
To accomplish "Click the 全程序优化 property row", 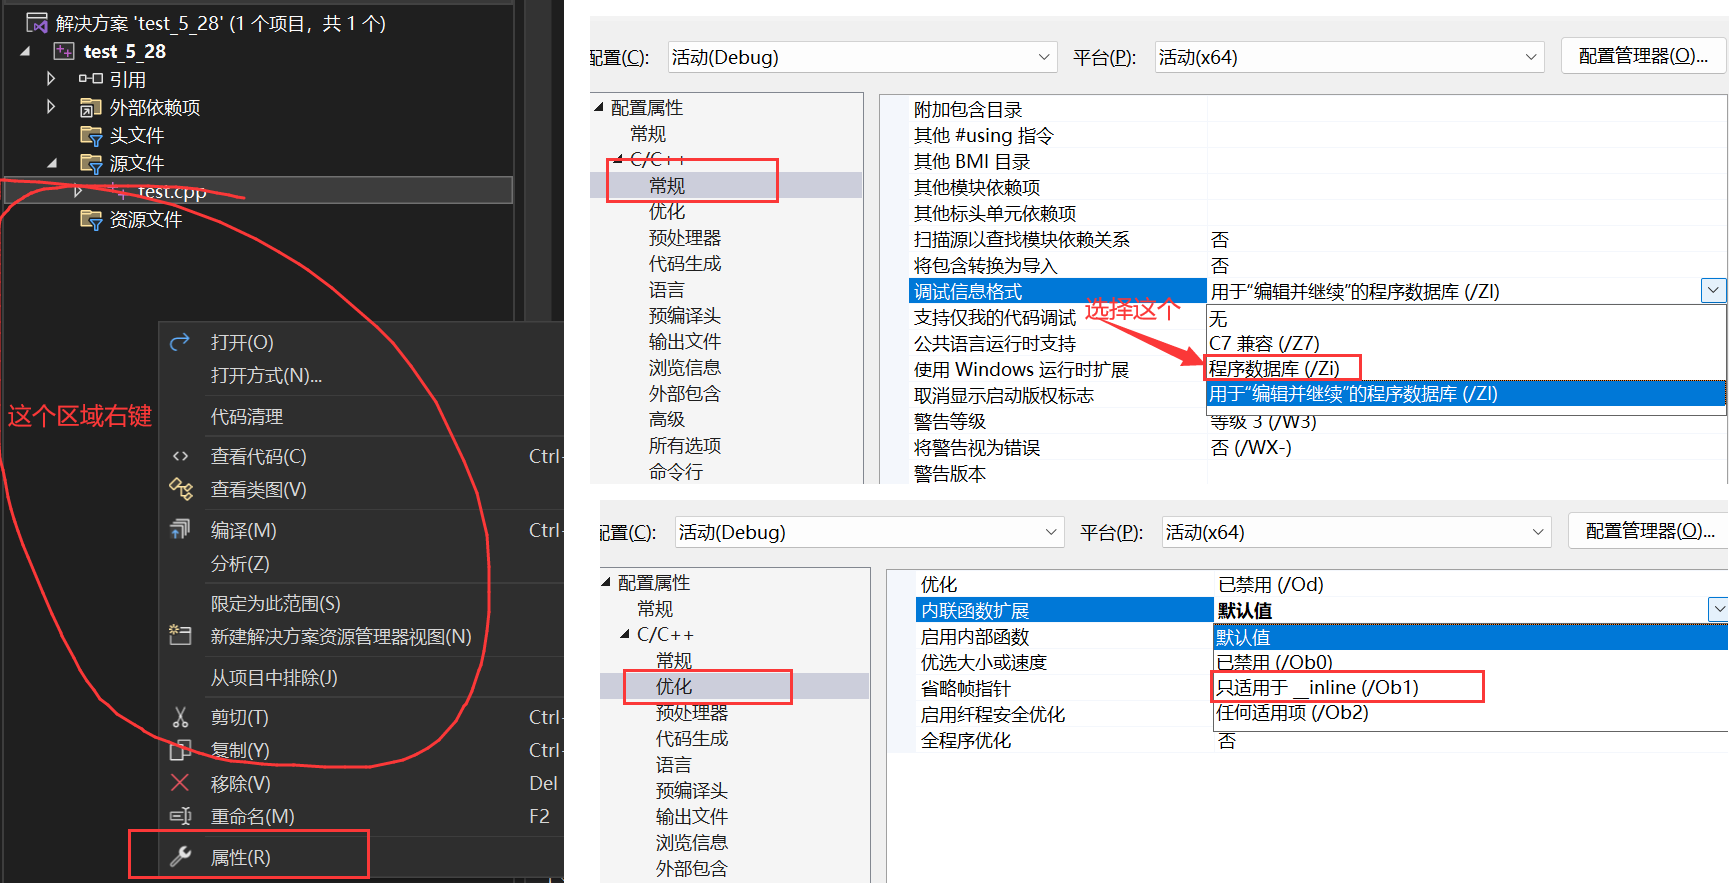I will click(1323, 740).
